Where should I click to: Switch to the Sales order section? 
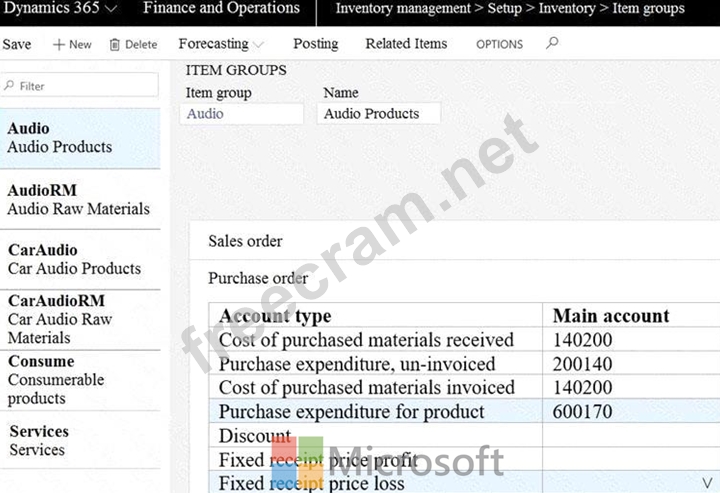(245, 241)
